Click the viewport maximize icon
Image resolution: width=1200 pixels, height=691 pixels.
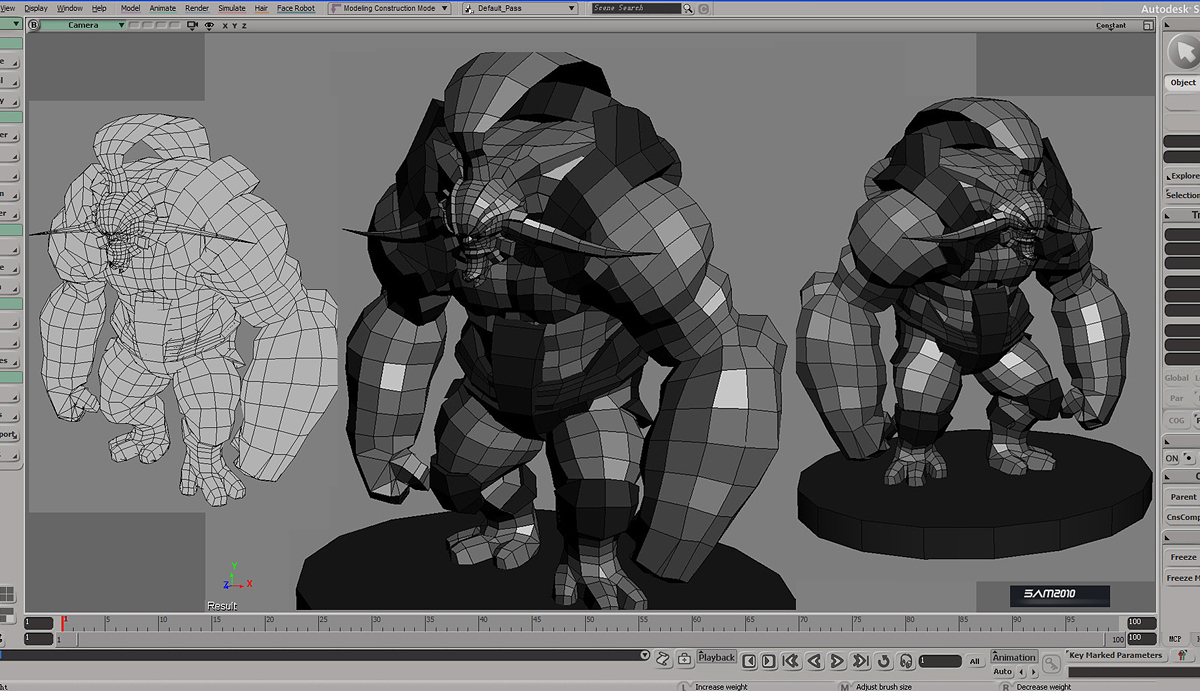coord(1147,26)
